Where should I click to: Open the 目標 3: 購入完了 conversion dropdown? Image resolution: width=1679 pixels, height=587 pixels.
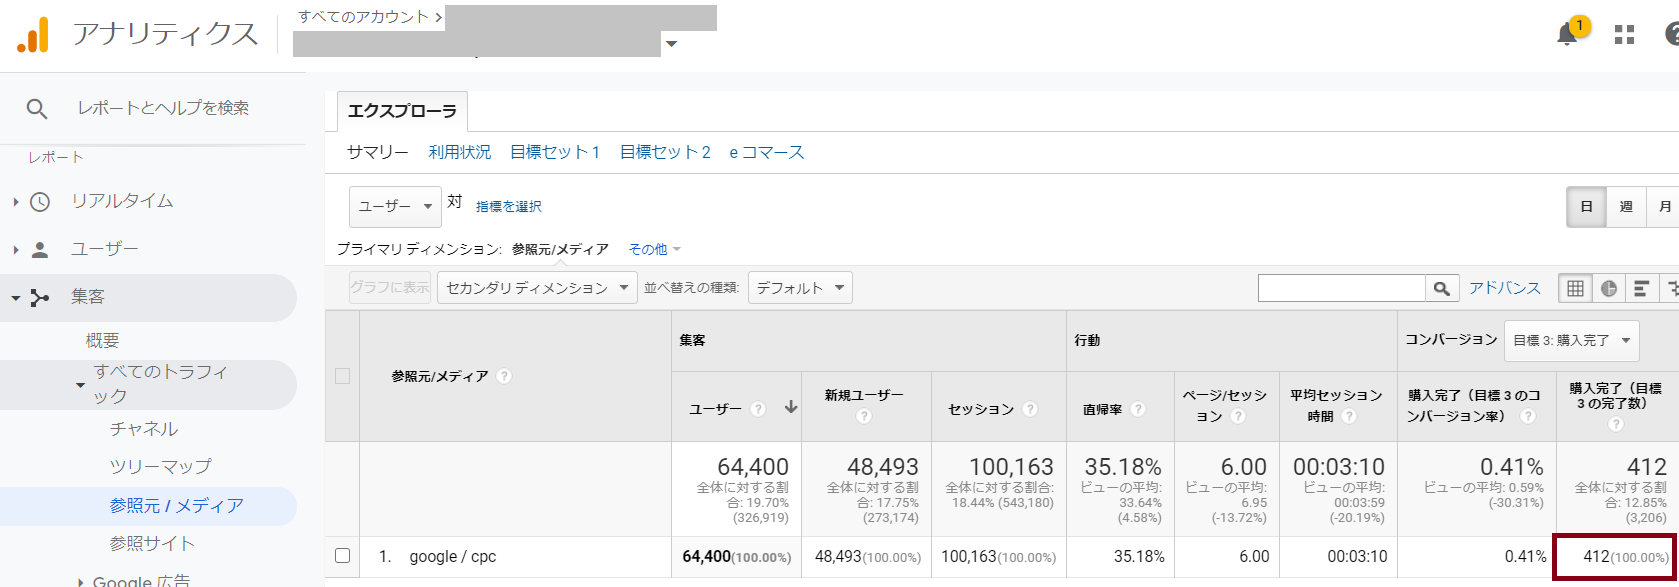point(1571,340)
